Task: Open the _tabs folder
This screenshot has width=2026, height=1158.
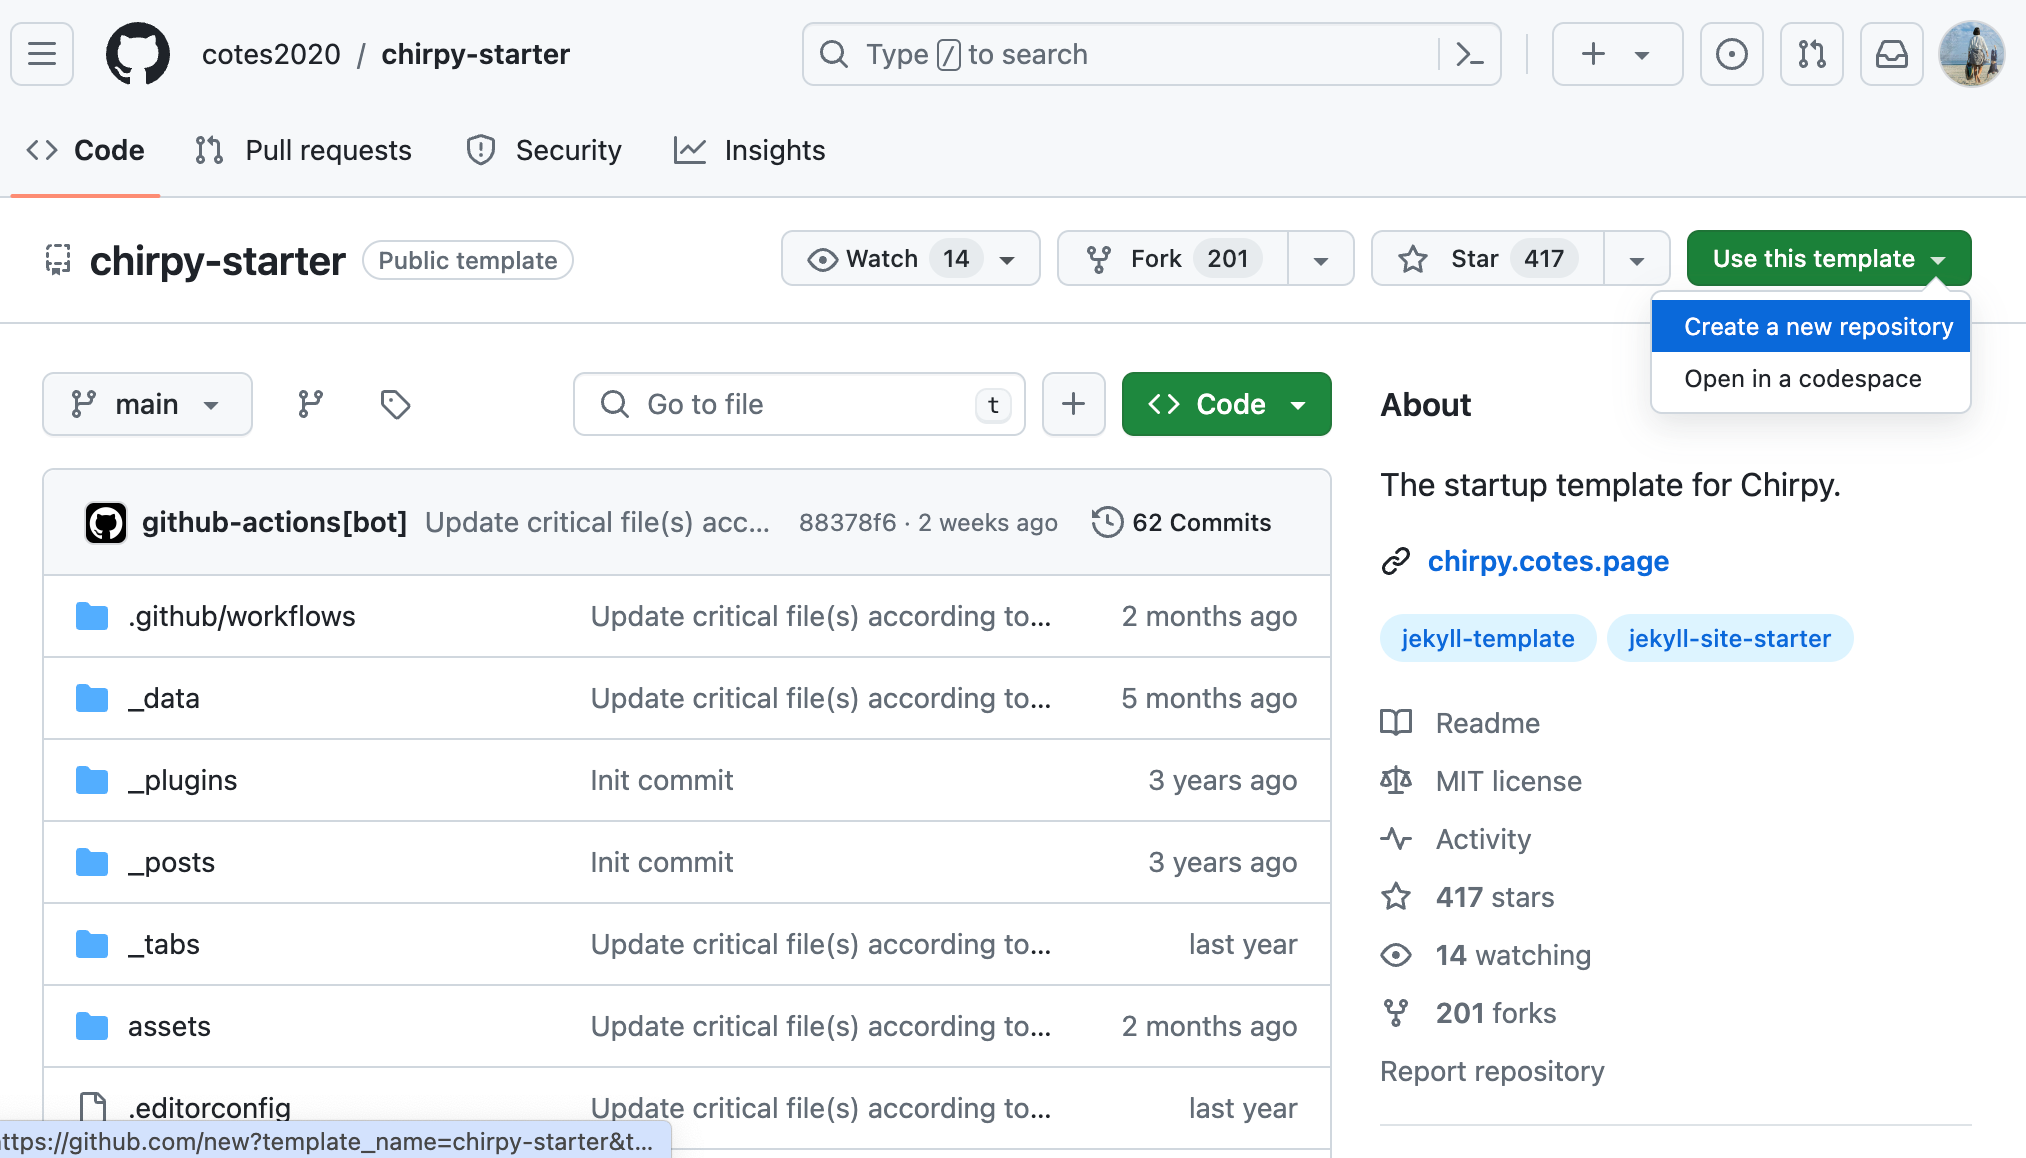Action: point(164,944)
